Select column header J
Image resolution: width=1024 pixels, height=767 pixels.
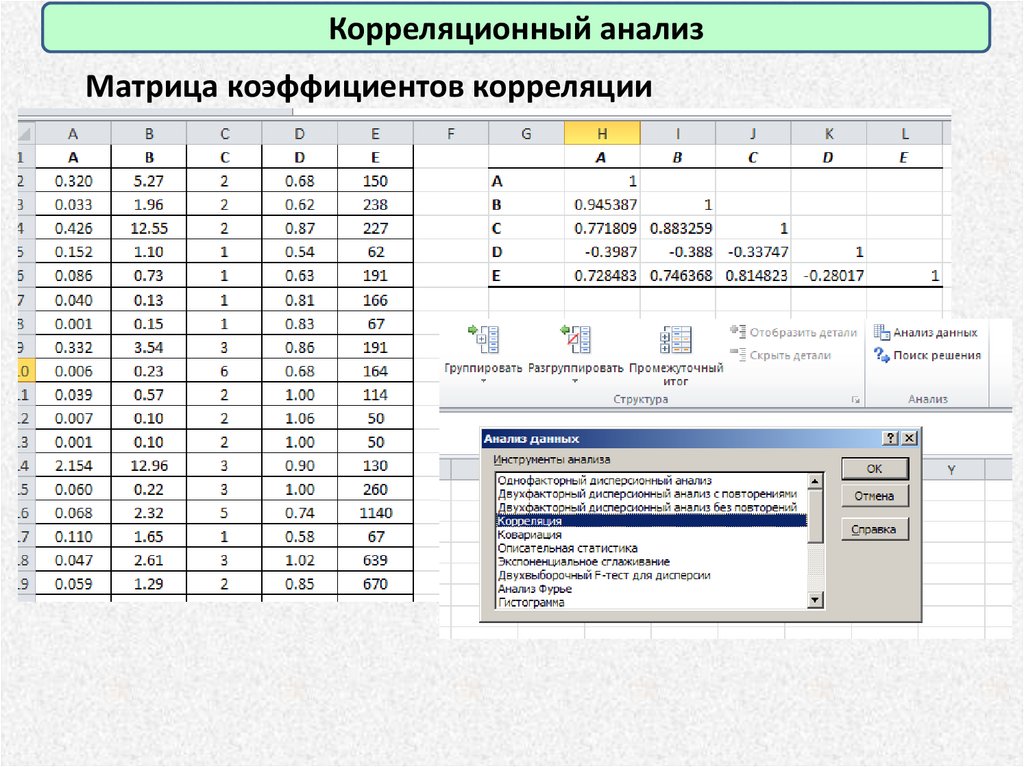pos(753,134)
